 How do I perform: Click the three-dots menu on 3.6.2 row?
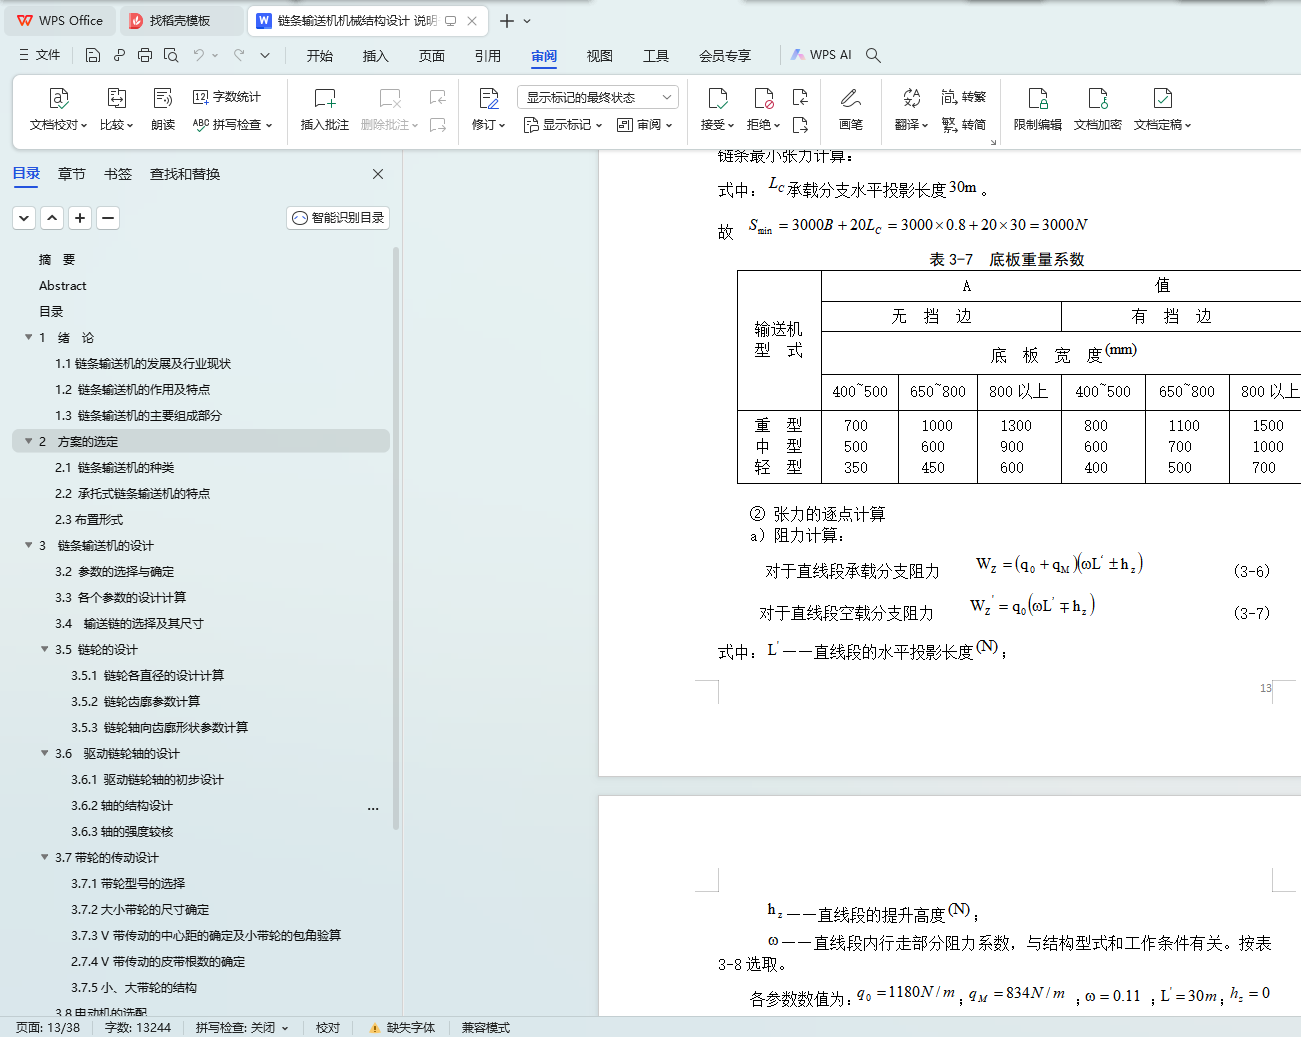(x=373, y=808)
